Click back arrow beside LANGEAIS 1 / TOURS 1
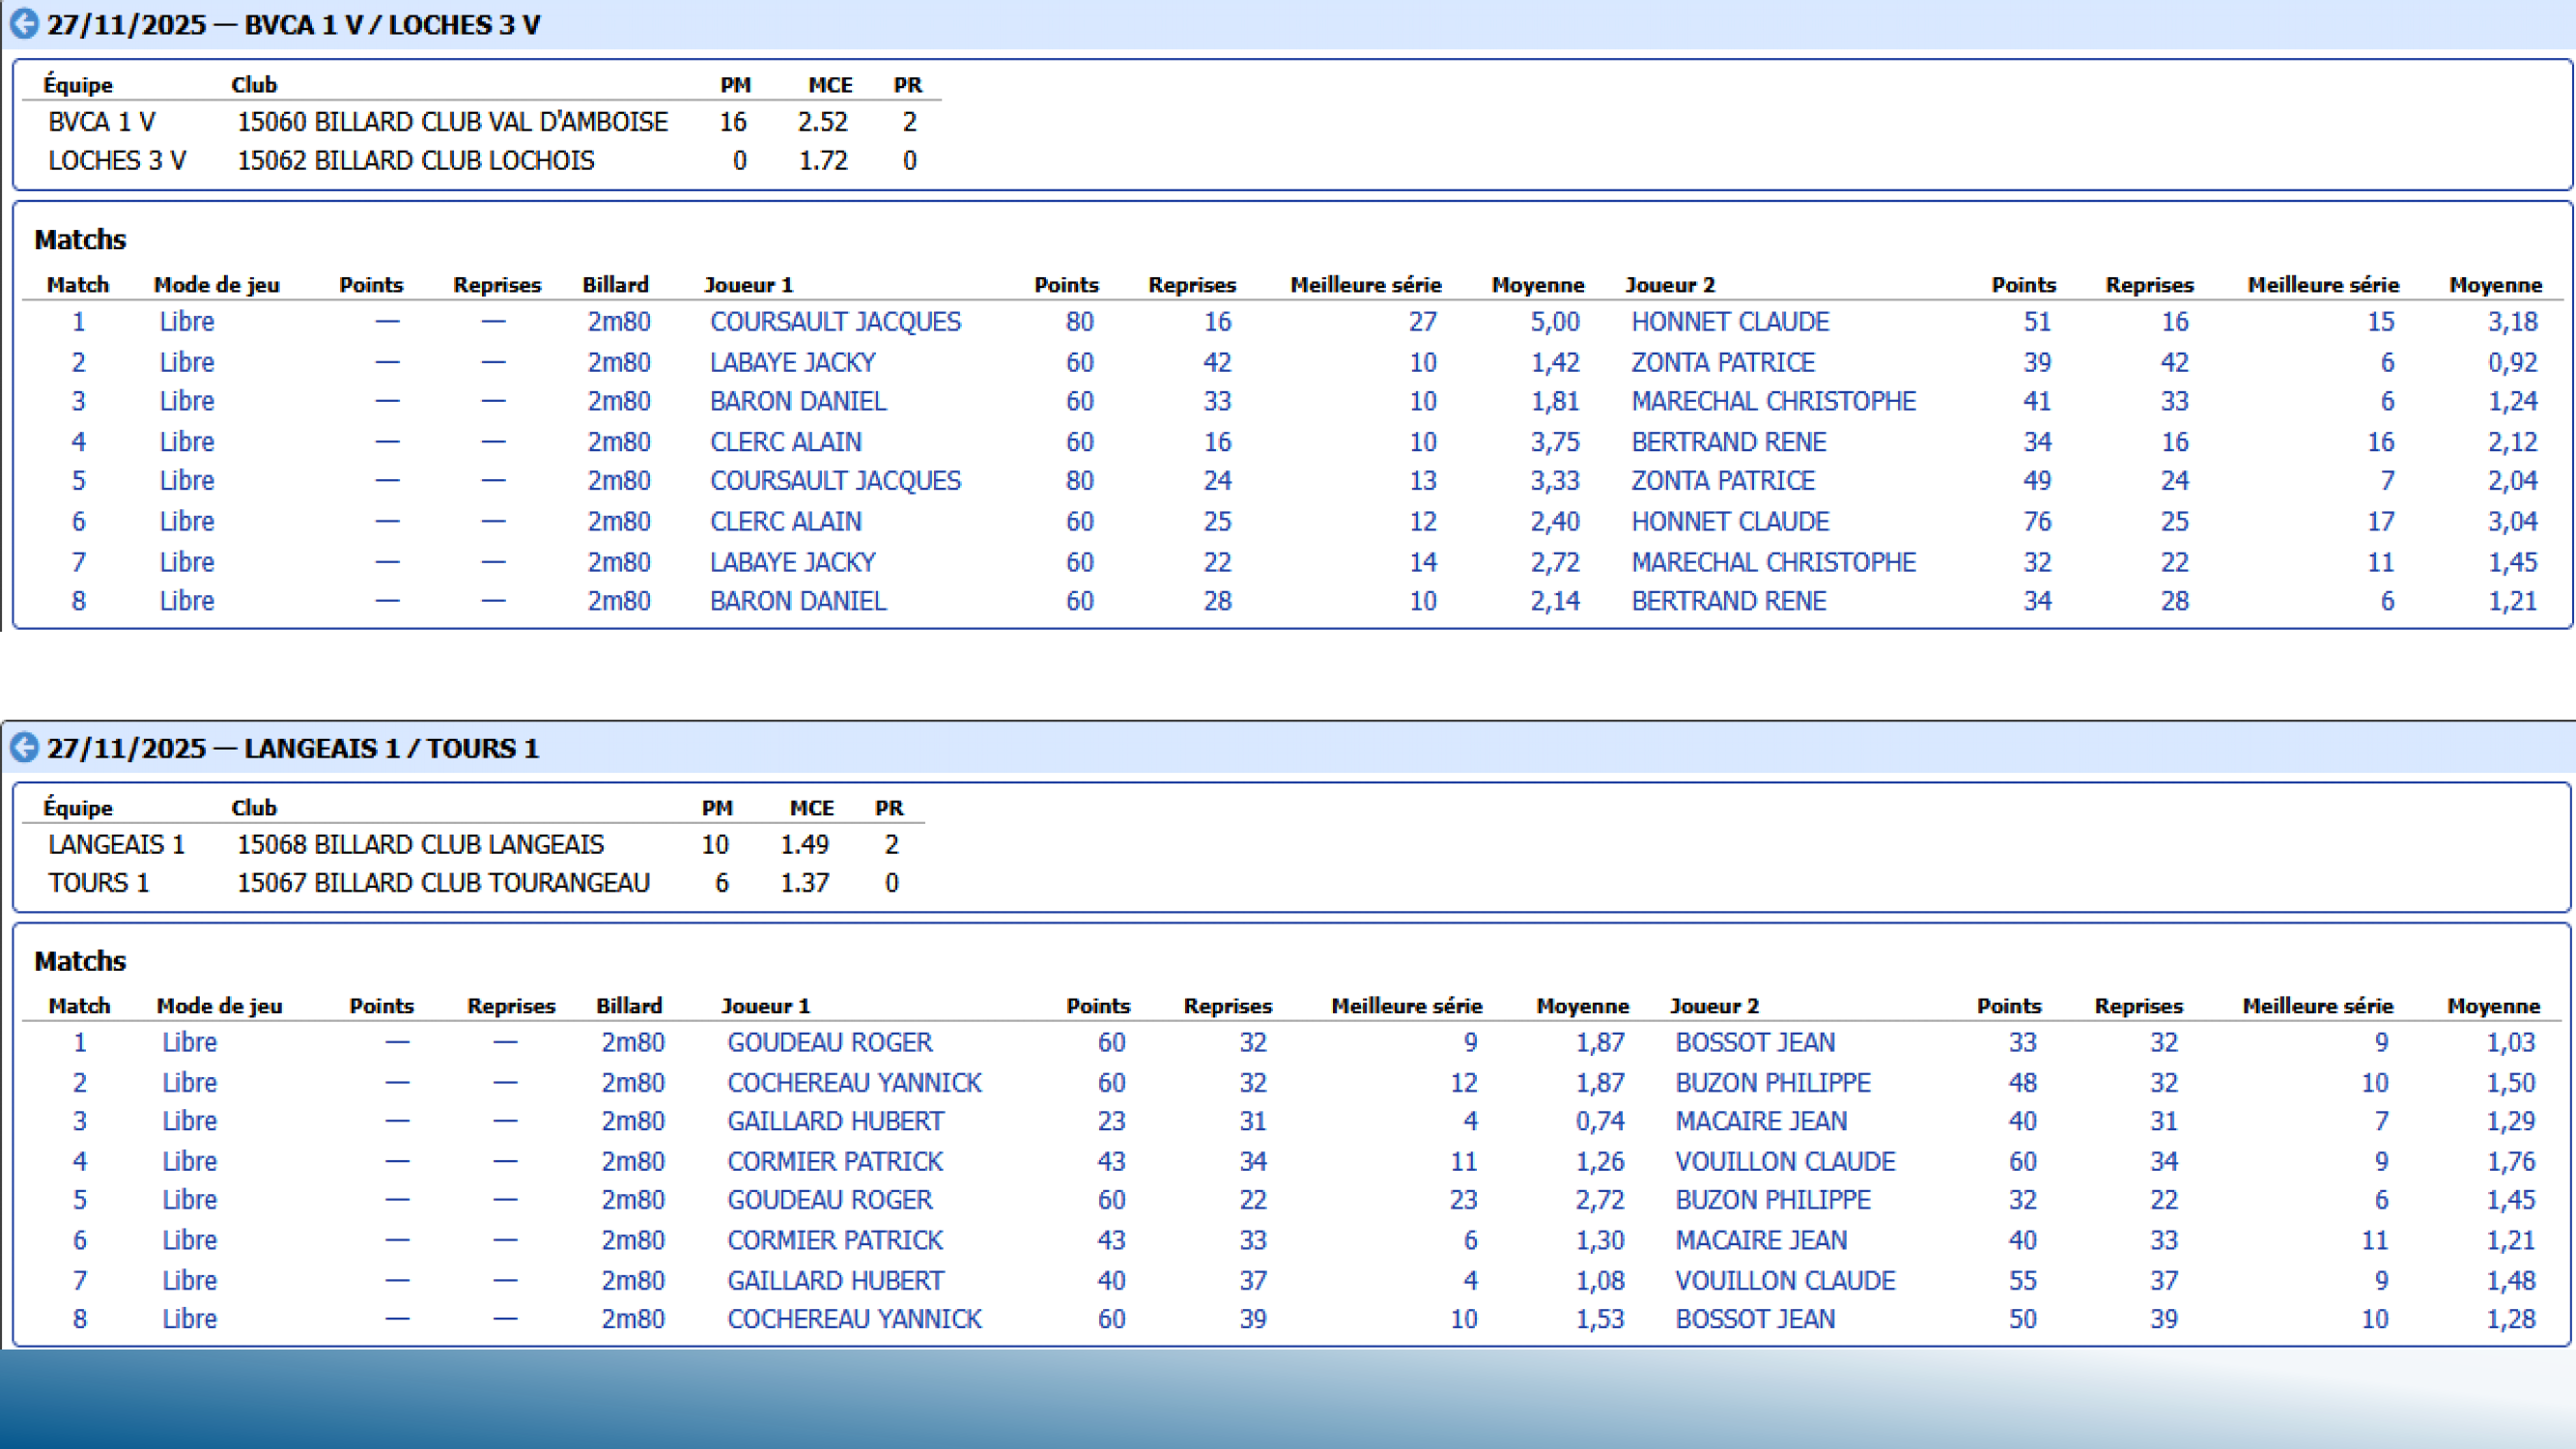The width and height of the screenshot is (2576, 1449). (x=24, y=747)
